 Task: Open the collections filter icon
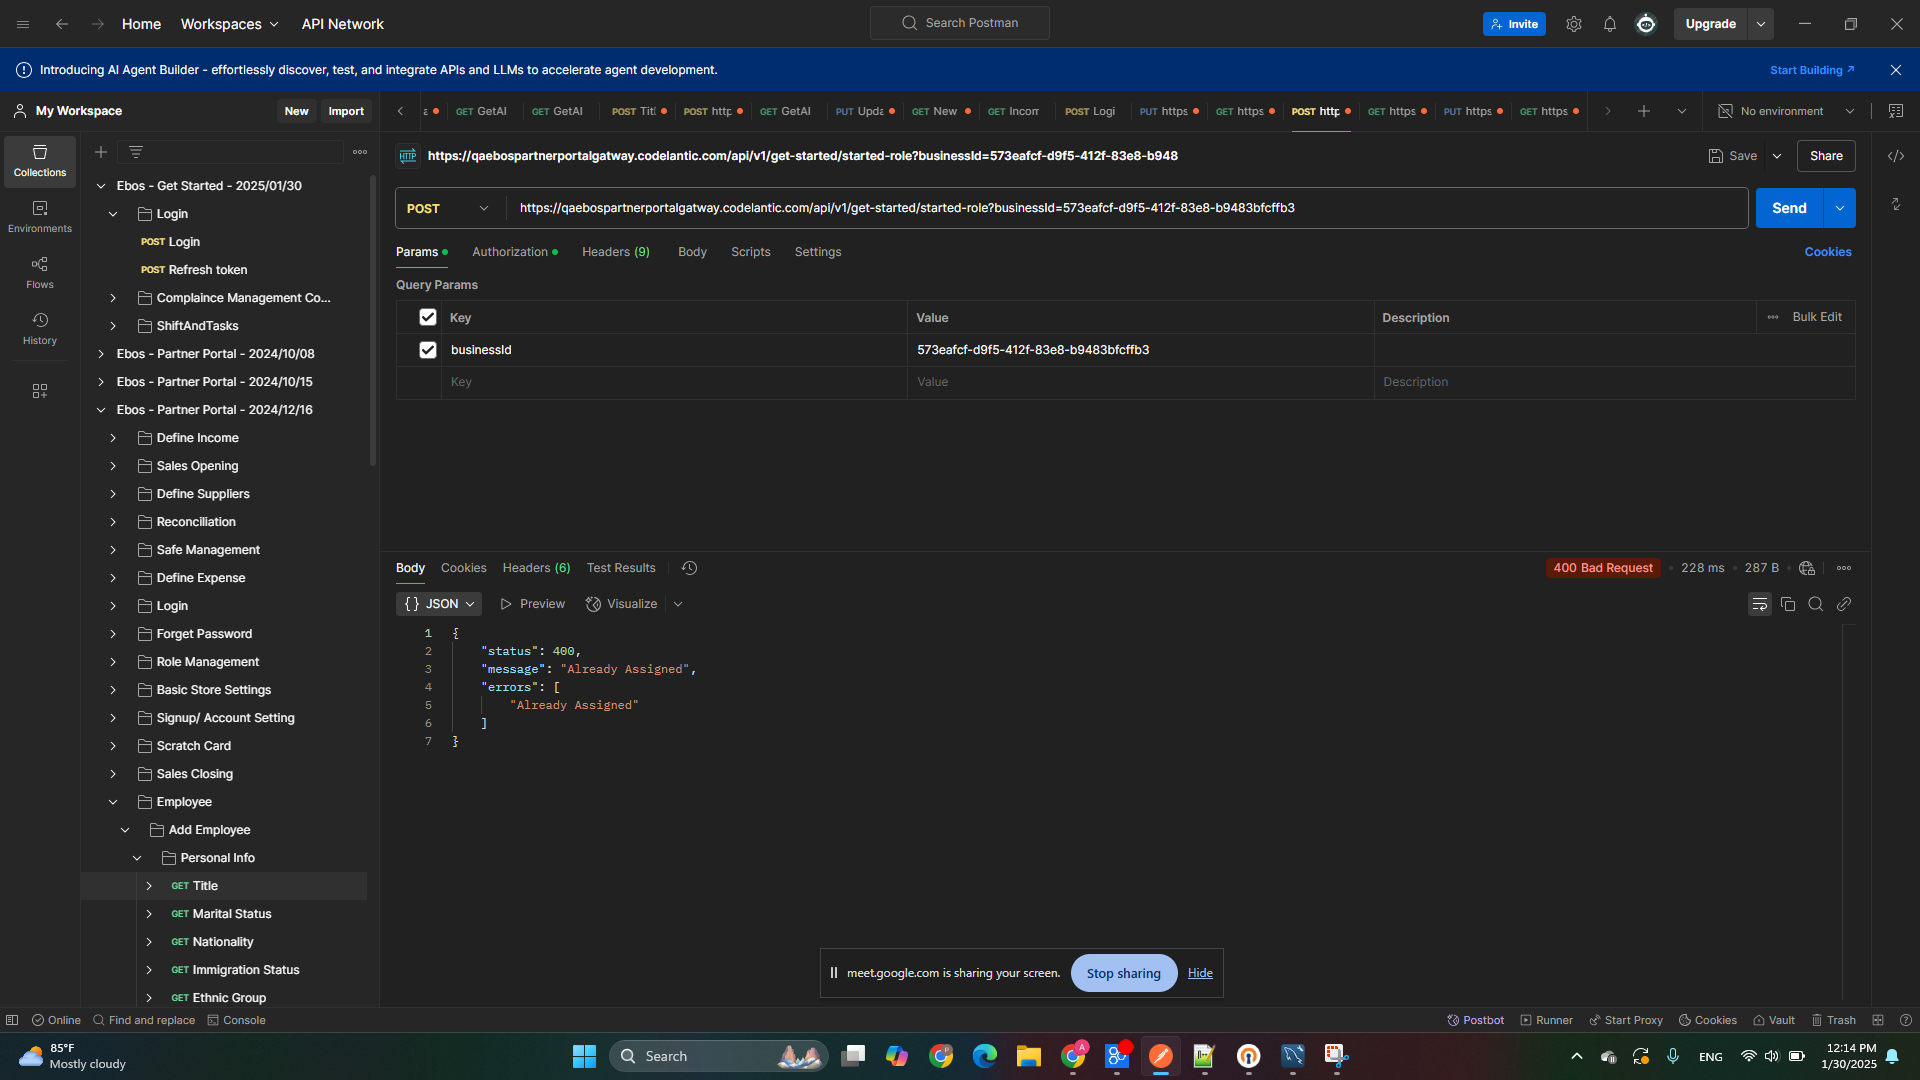[136, 152]
